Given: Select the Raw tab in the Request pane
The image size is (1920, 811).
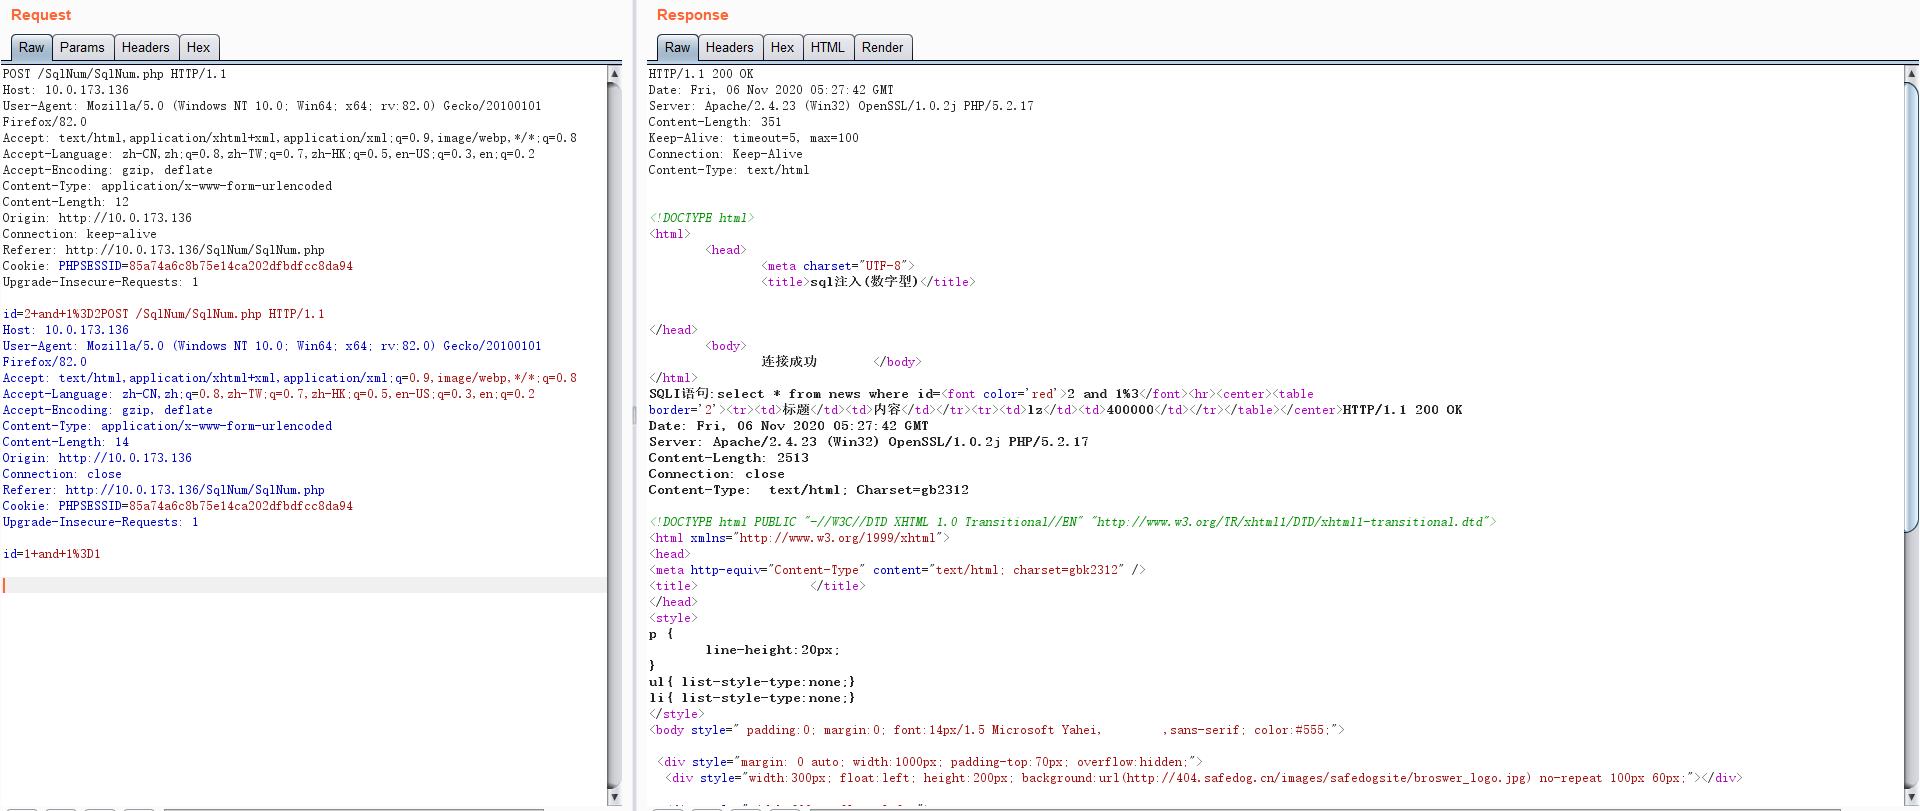Looking at the screenshot, I should pos(31,47).
